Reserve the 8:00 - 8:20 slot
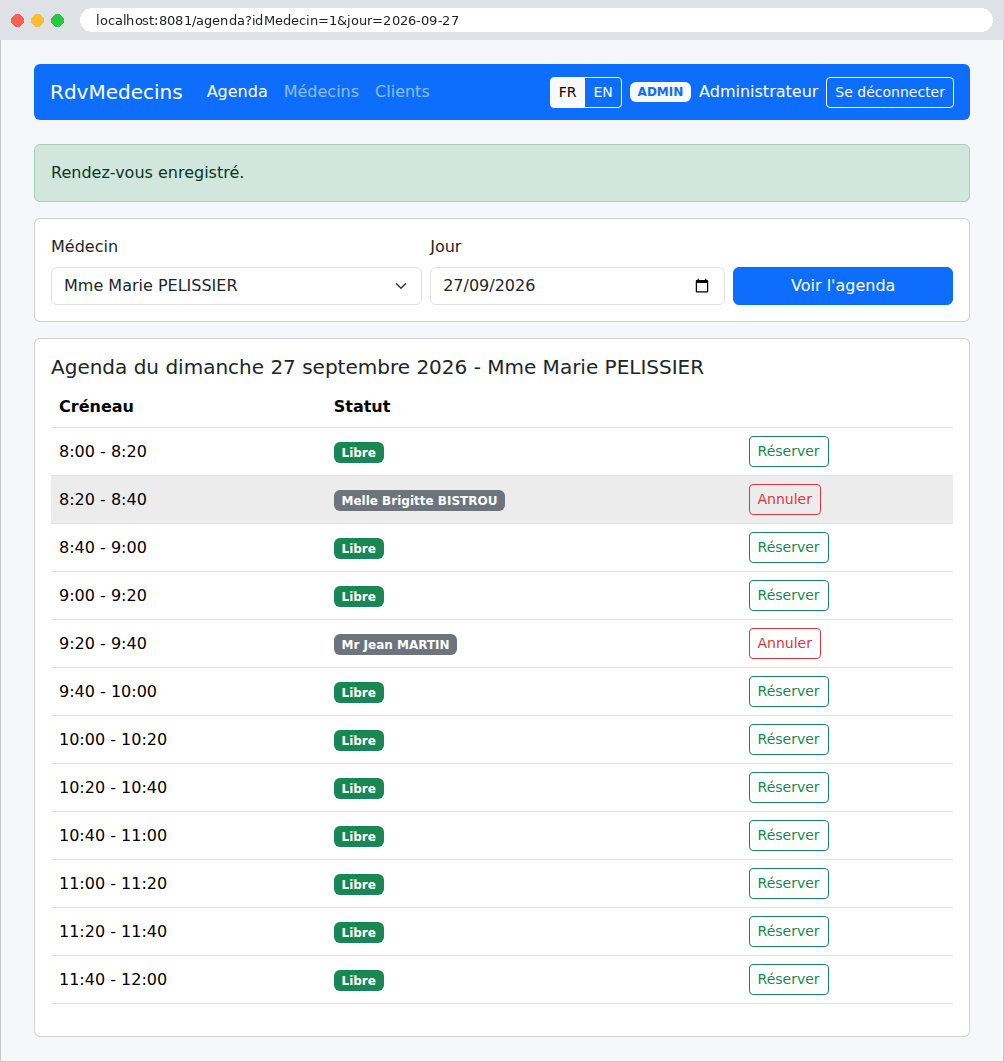The width and height of the screenshot is (1004, 1062). coord(789,452)
